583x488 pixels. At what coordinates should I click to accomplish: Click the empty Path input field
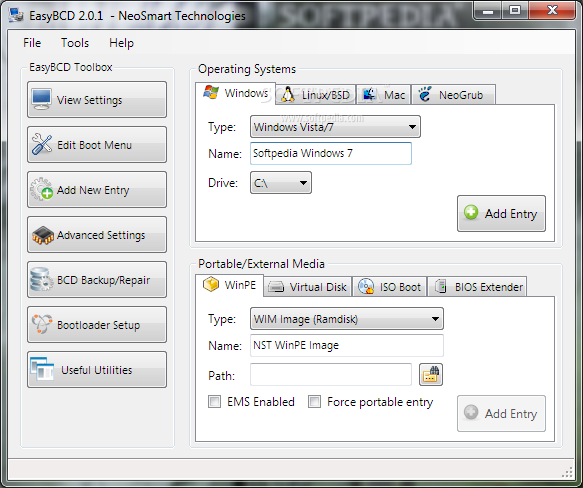pos(331,375)
